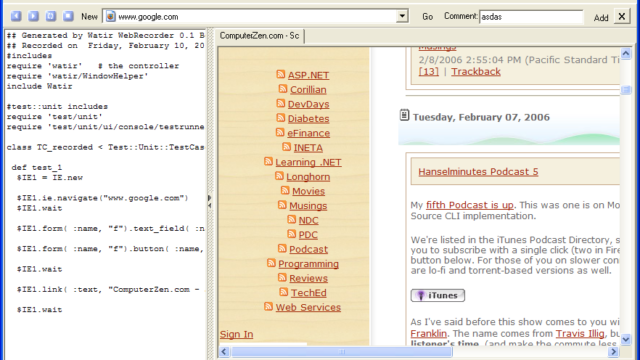Open the DevDays category link

click(x=308, y=104)
